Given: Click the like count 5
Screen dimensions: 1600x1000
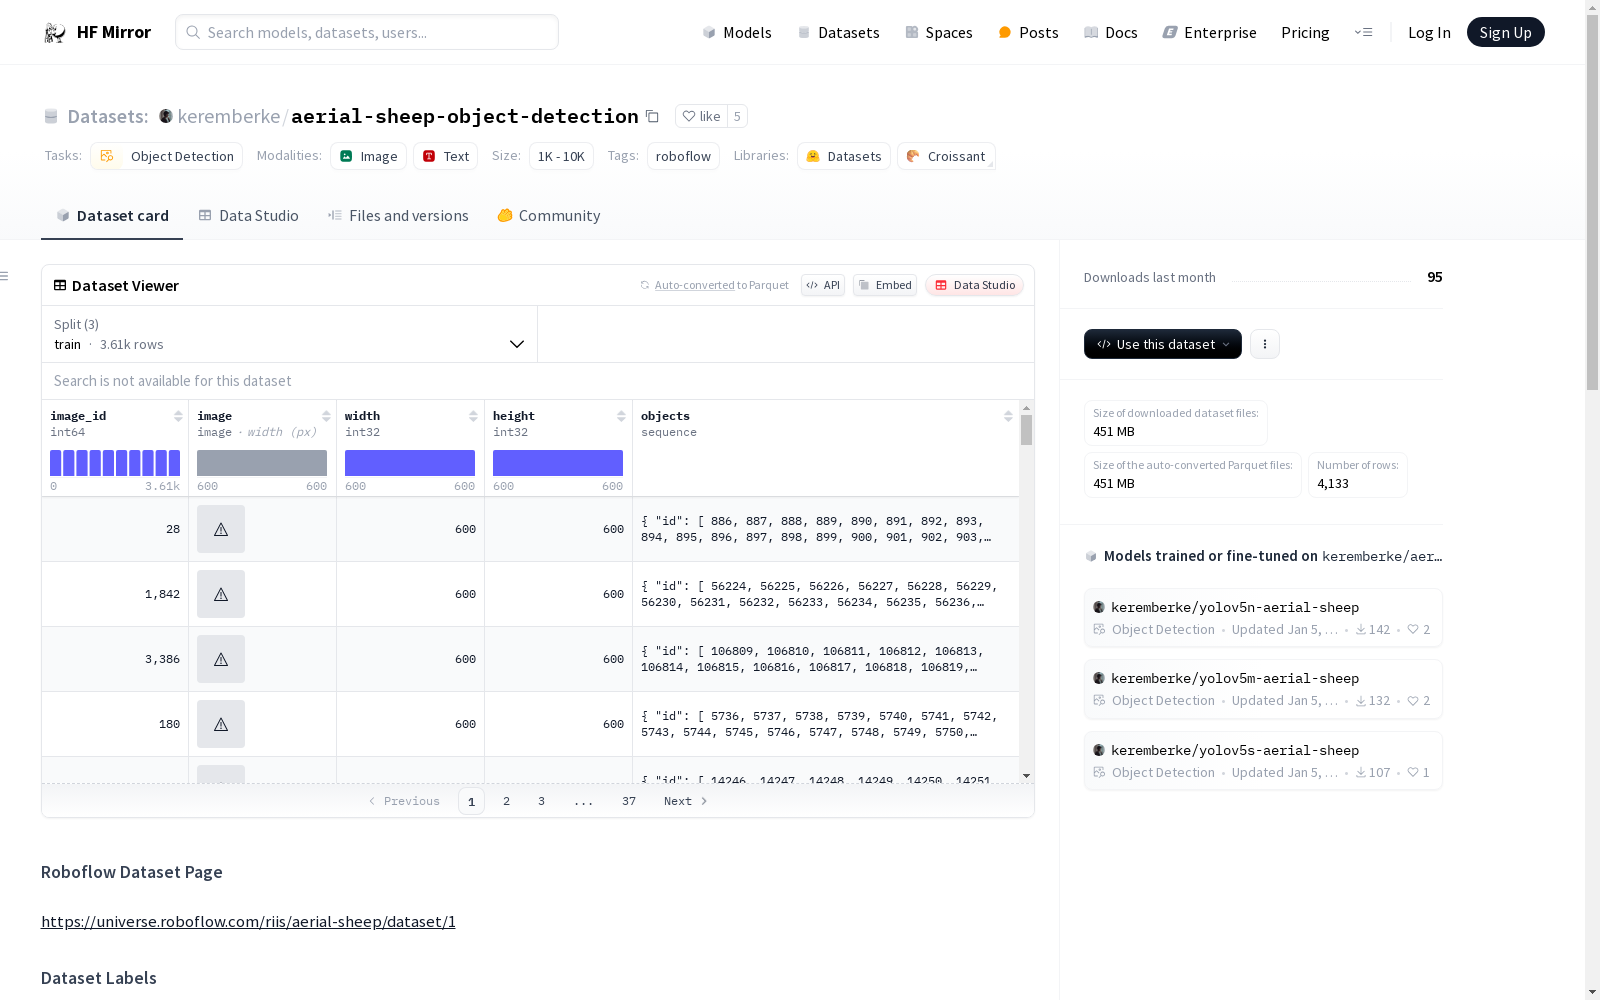Looking at the screenshot, I should pos(737,117).
